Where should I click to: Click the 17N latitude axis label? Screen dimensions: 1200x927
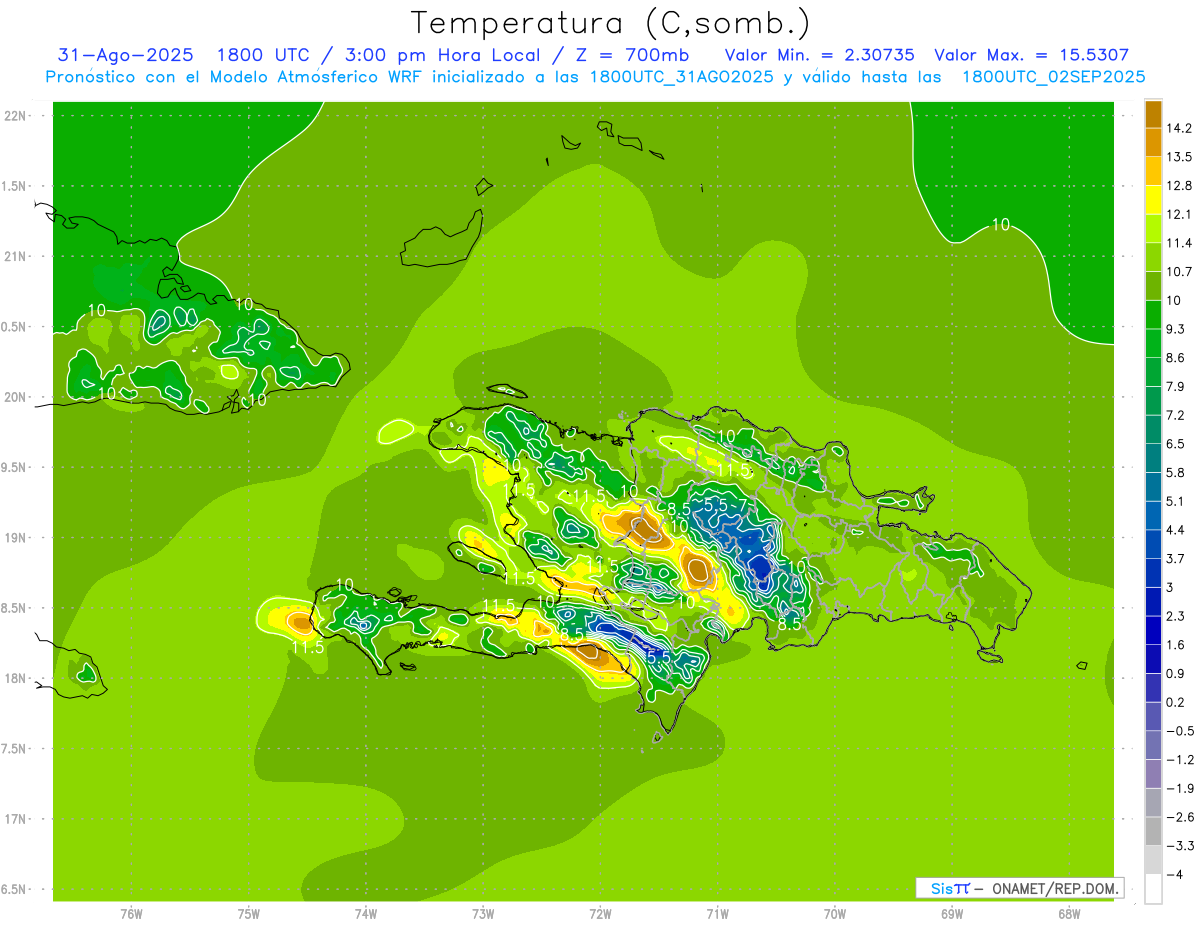[14, 819]
